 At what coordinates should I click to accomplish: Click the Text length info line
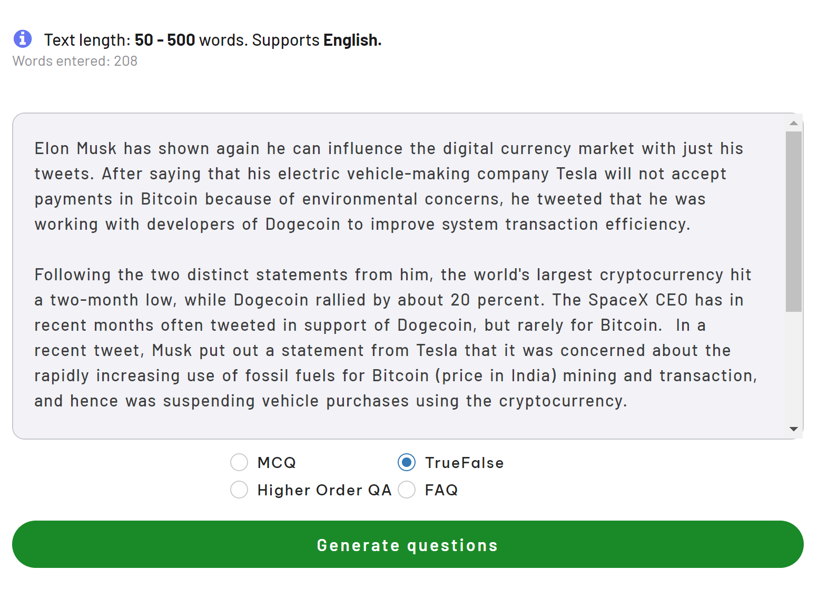click(x=212, y=40)
